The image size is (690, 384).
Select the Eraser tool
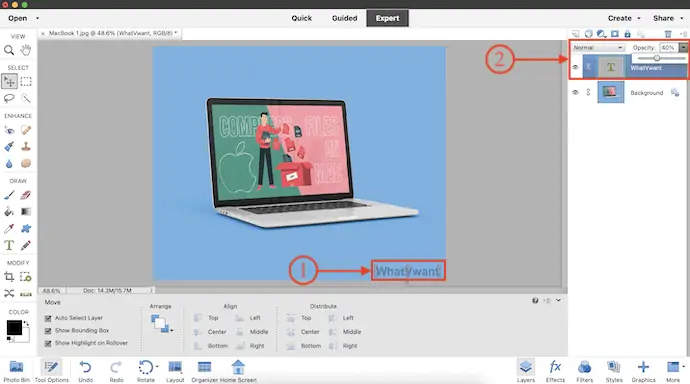[26, 195]
